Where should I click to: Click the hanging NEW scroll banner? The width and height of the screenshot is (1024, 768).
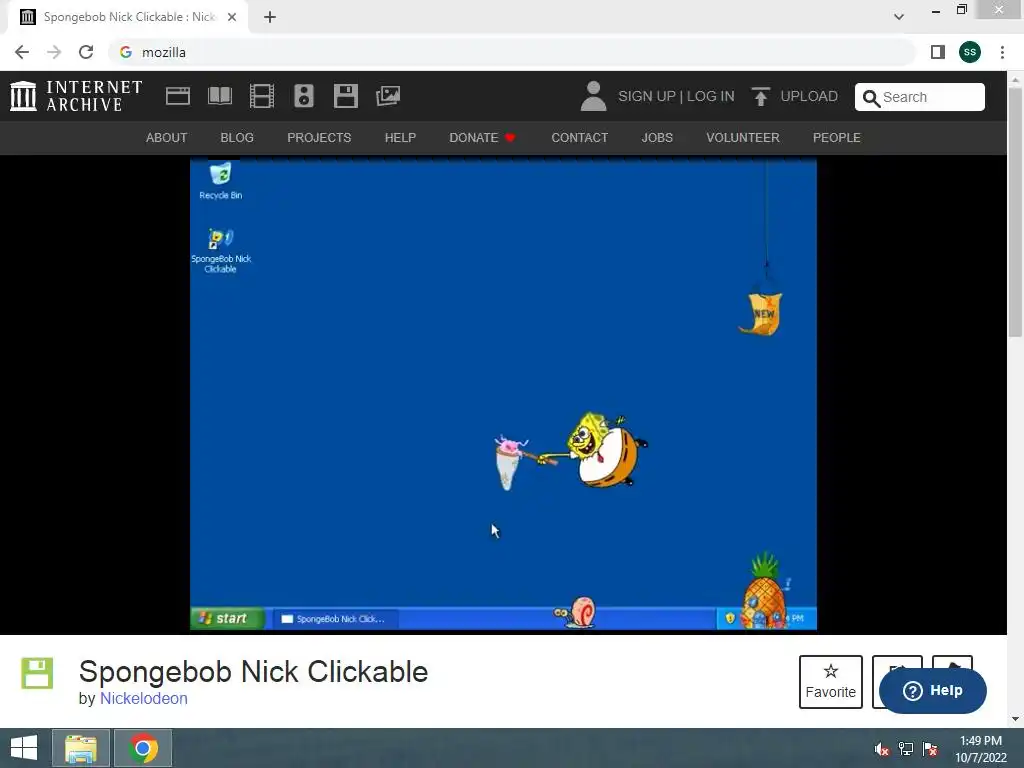761,313
